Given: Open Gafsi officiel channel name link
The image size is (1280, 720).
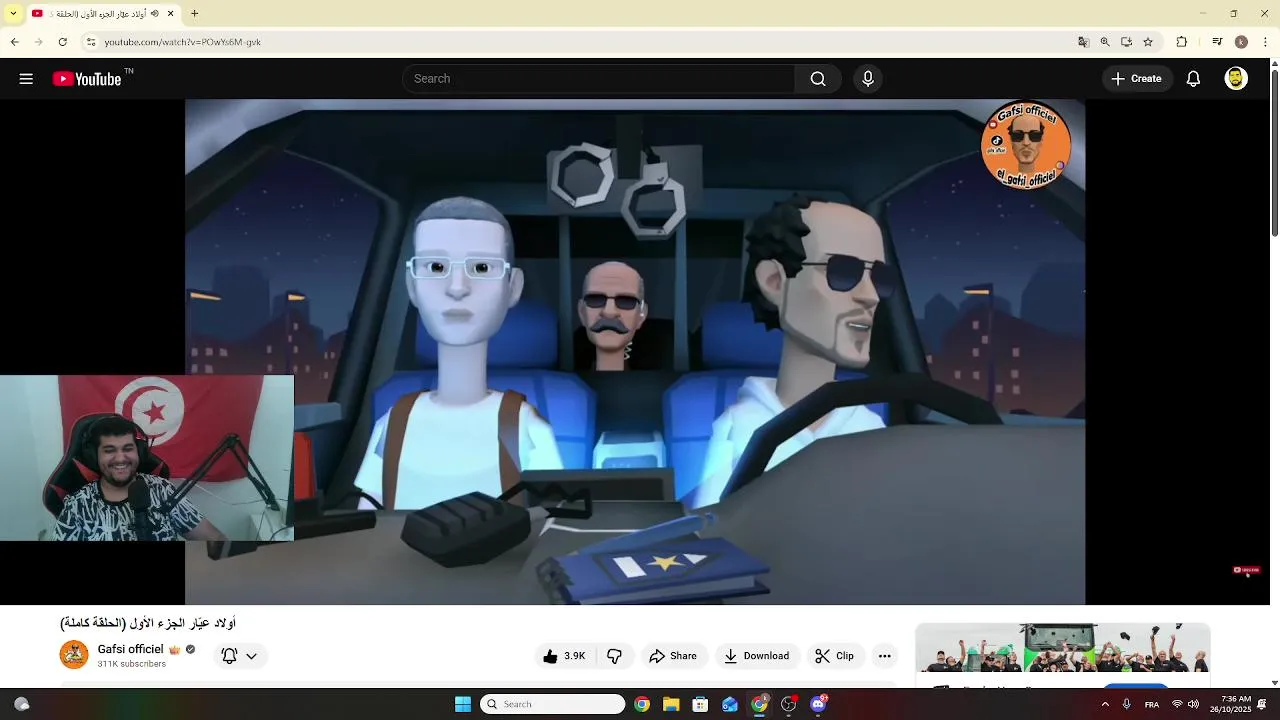Looking at the screenshot, I should 130,649.
